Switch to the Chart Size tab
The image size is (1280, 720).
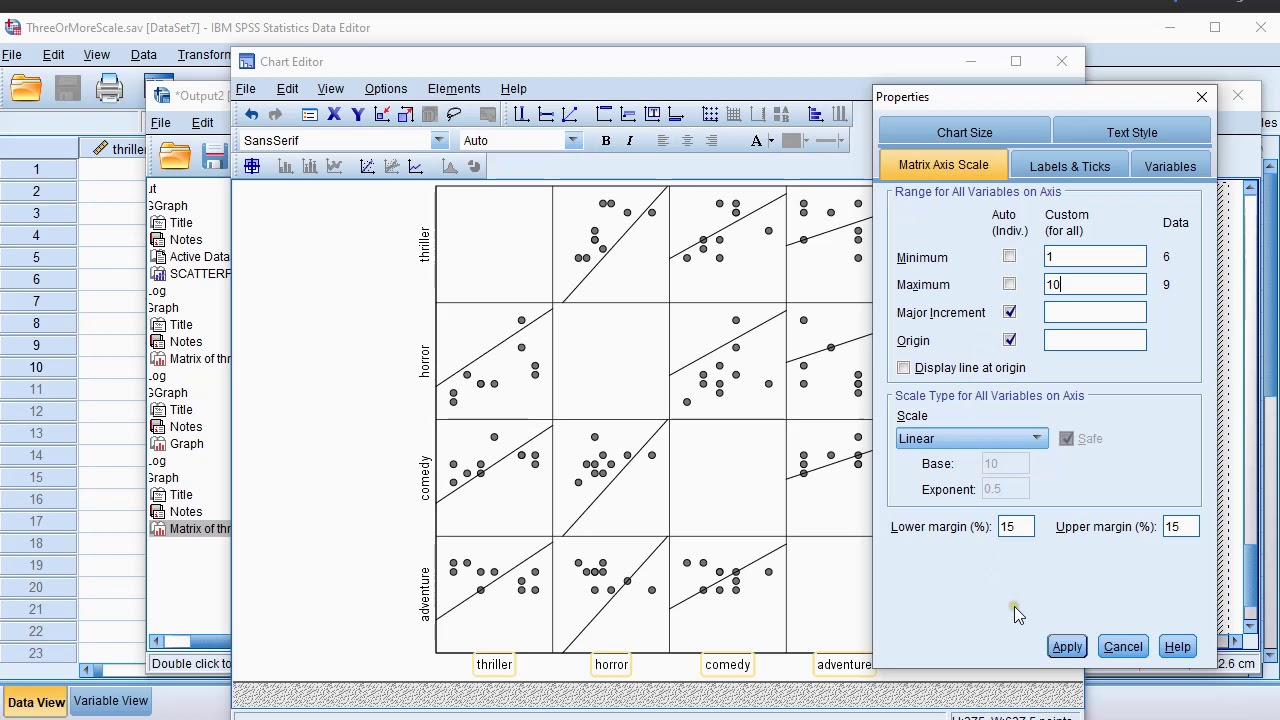[x=965, y=132]
